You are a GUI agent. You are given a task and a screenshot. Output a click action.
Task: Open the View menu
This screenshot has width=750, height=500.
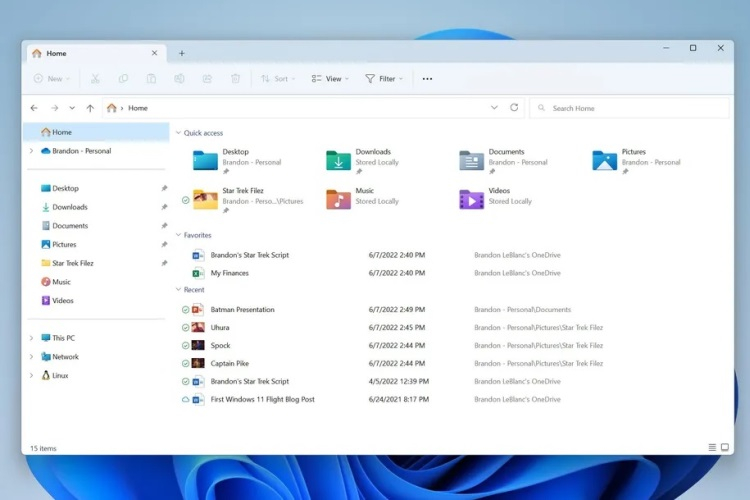point(329,78)
